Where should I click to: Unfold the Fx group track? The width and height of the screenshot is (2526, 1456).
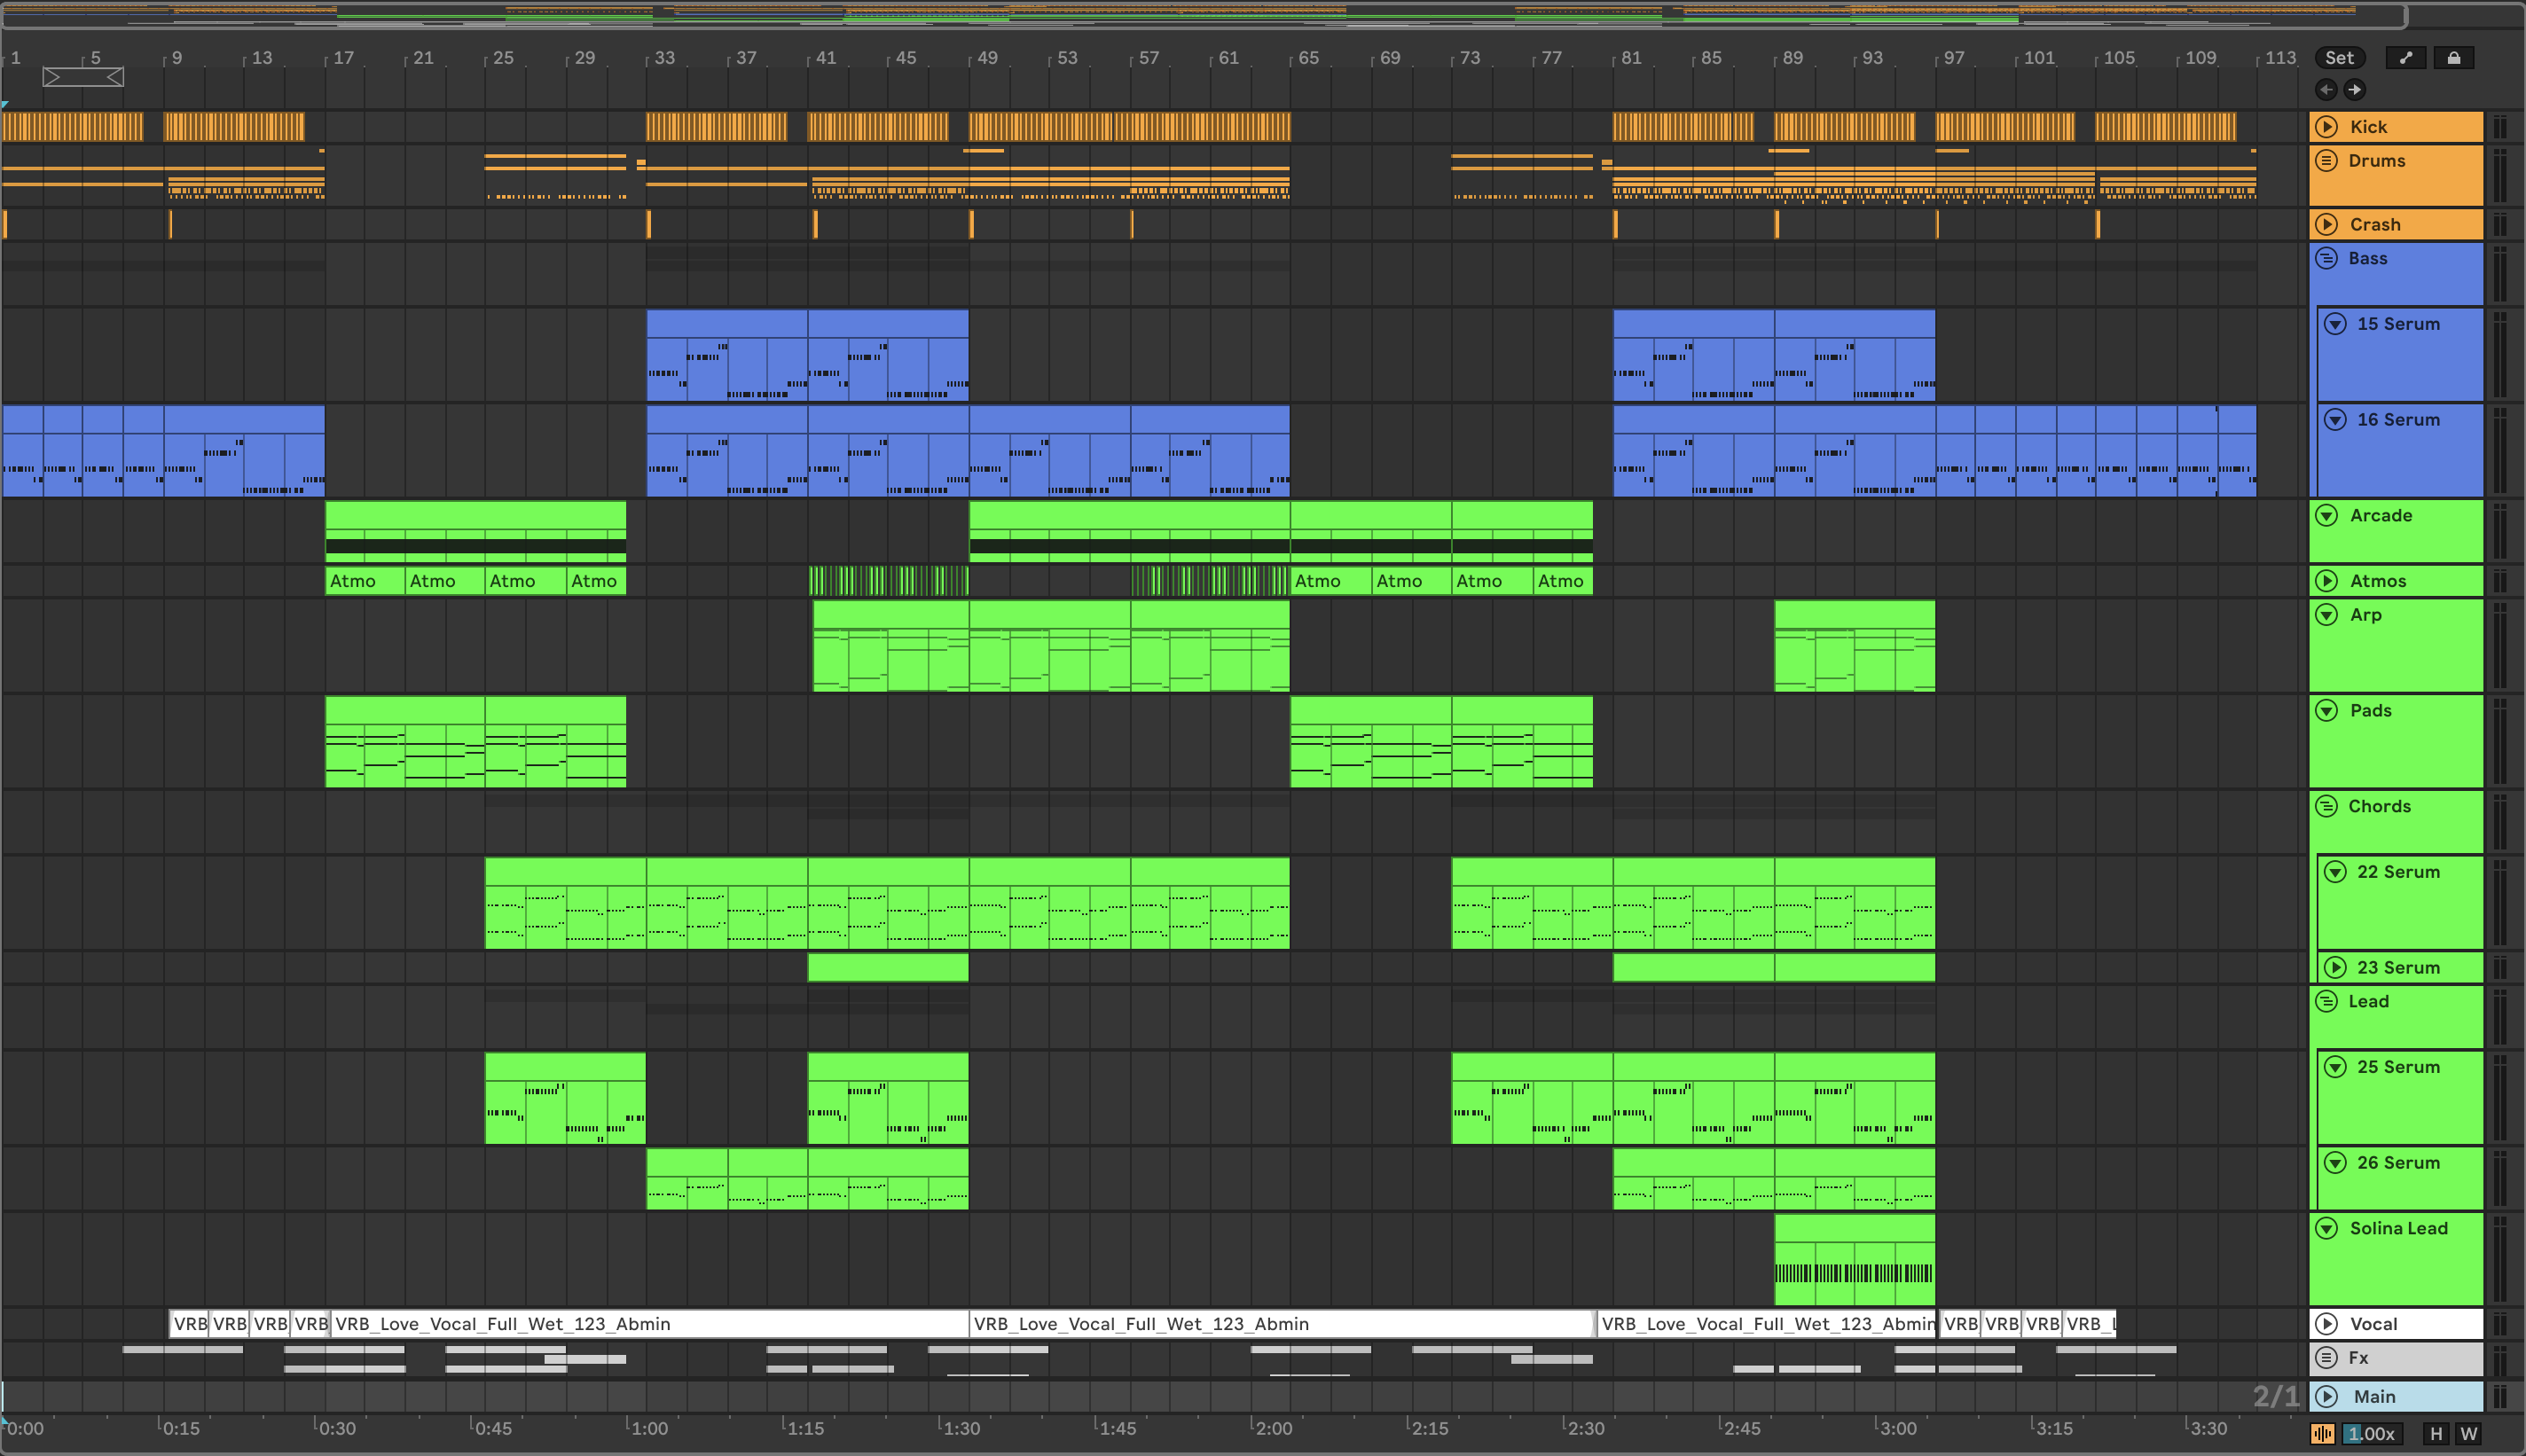pos(2327,1357)
